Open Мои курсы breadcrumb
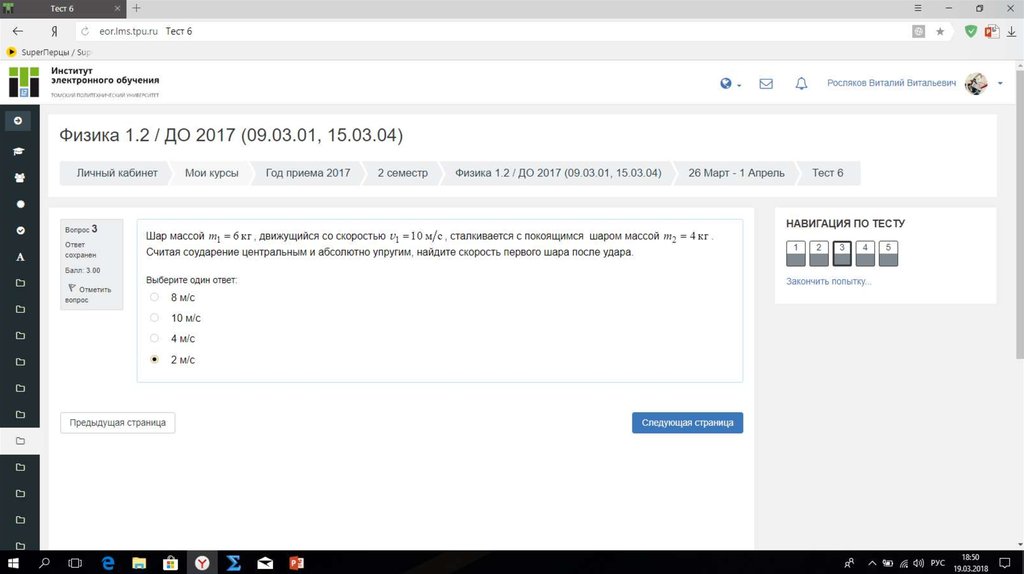Image resolution: width=1024 pixels, height=574 pixels. pos(212,173)
